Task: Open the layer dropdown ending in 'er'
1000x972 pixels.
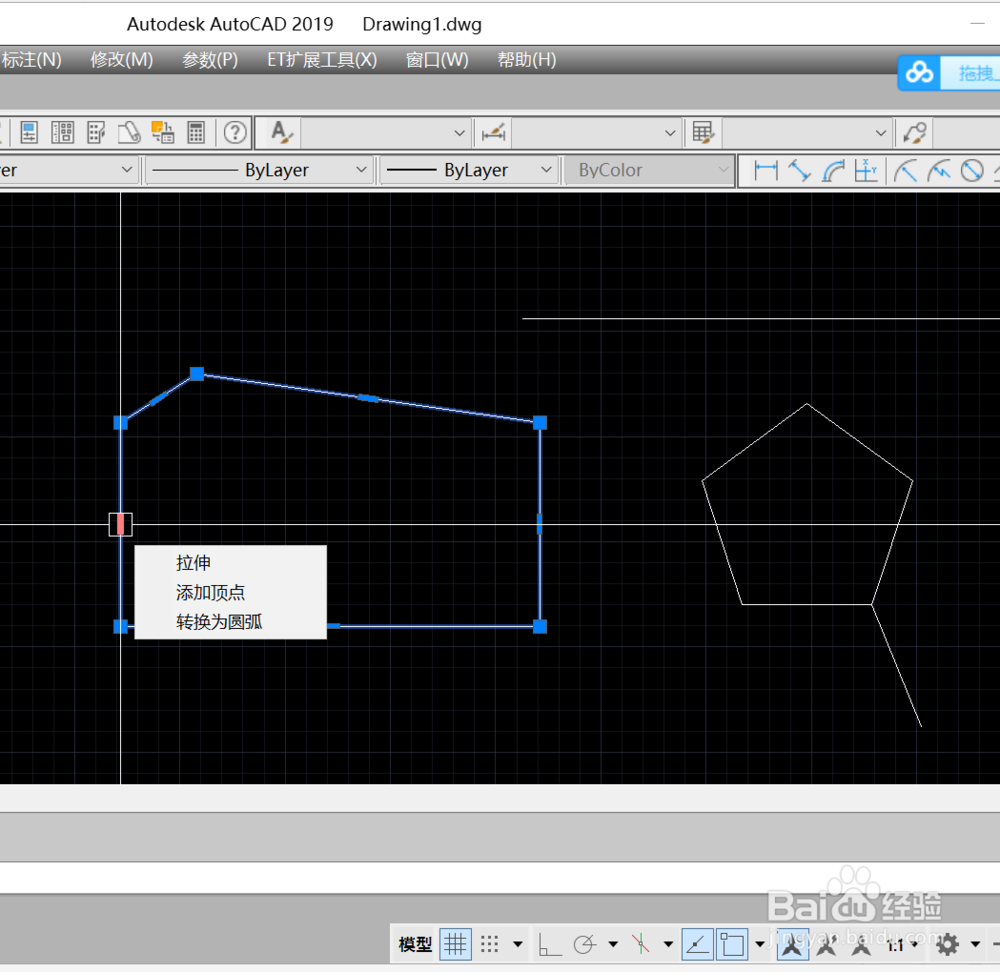Action: click(x=69, y=170)
